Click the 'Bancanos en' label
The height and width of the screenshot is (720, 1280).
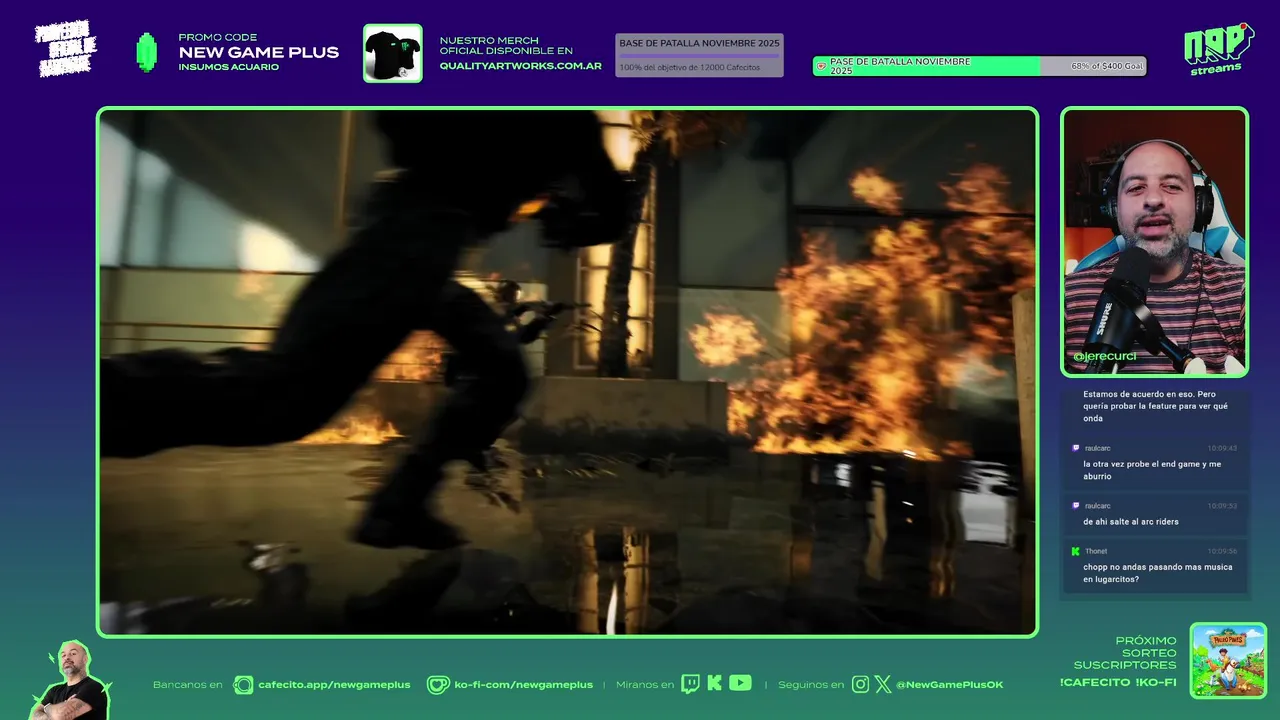click(187, 685)
